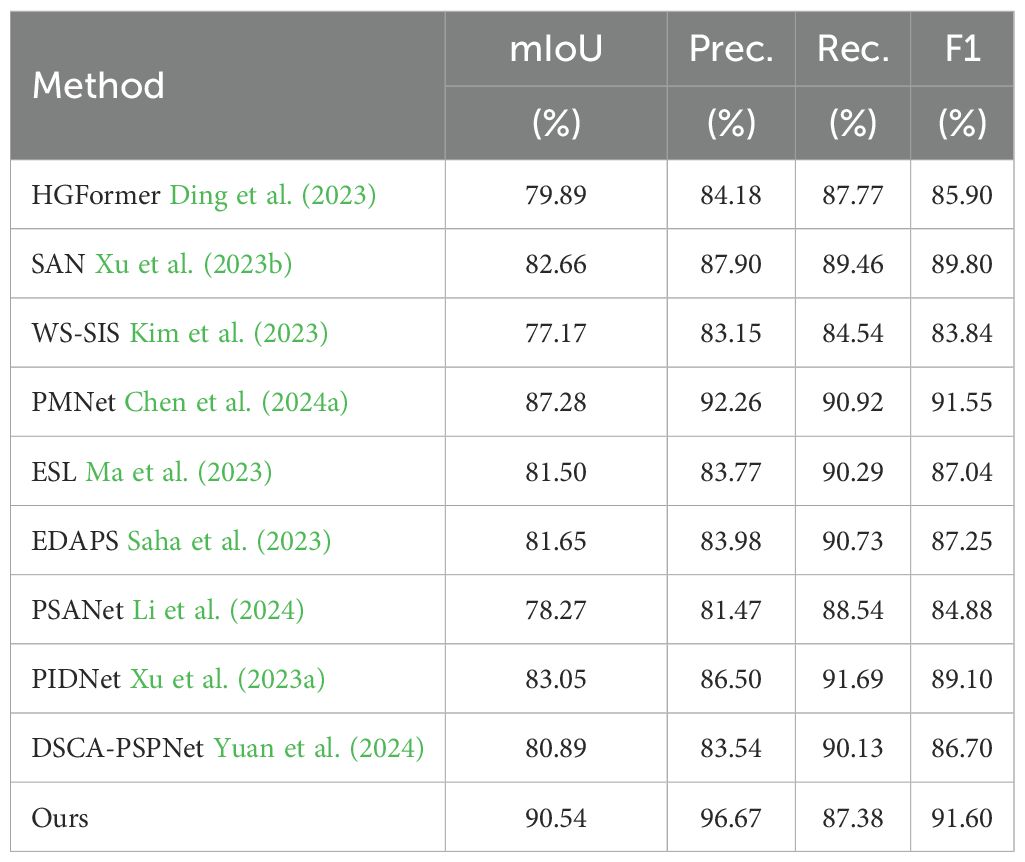
Task: Select the 96.67 precision value
Action: [x=731, y=817]
